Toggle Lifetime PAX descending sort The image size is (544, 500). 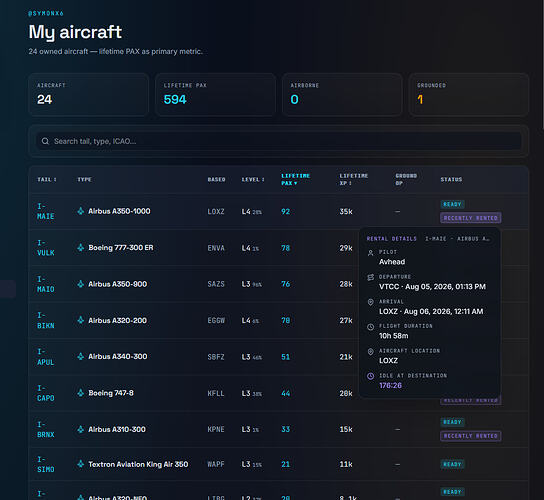(296, 179)
